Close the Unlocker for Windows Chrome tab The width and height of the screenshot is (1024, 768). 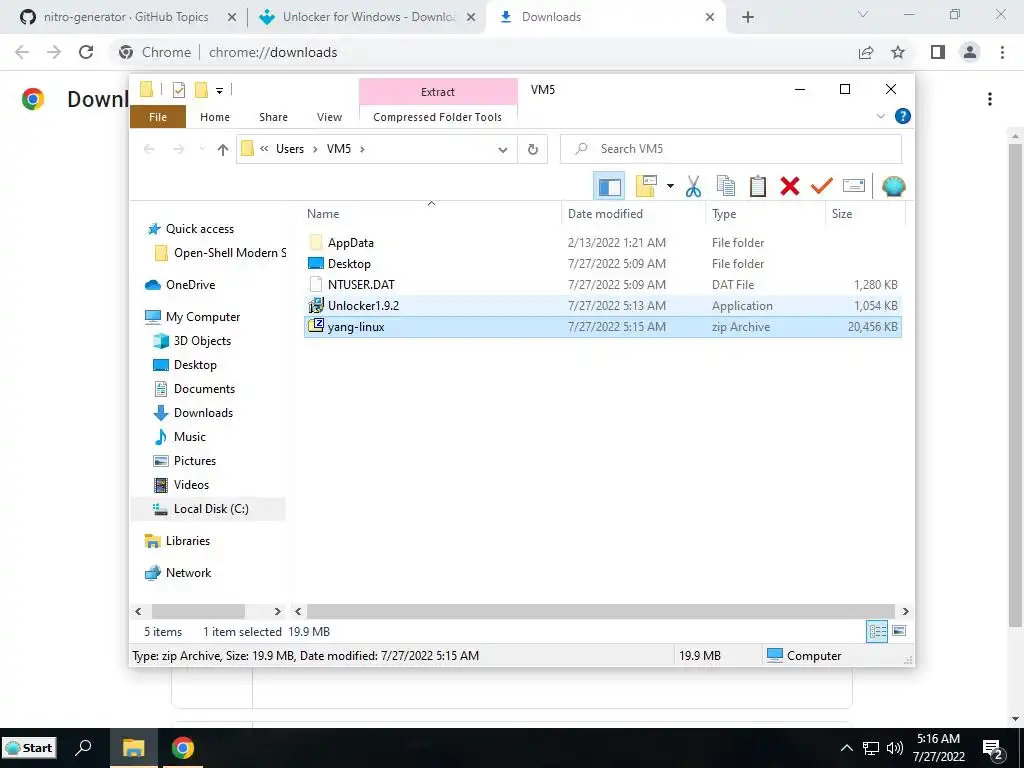pos(471,17)
